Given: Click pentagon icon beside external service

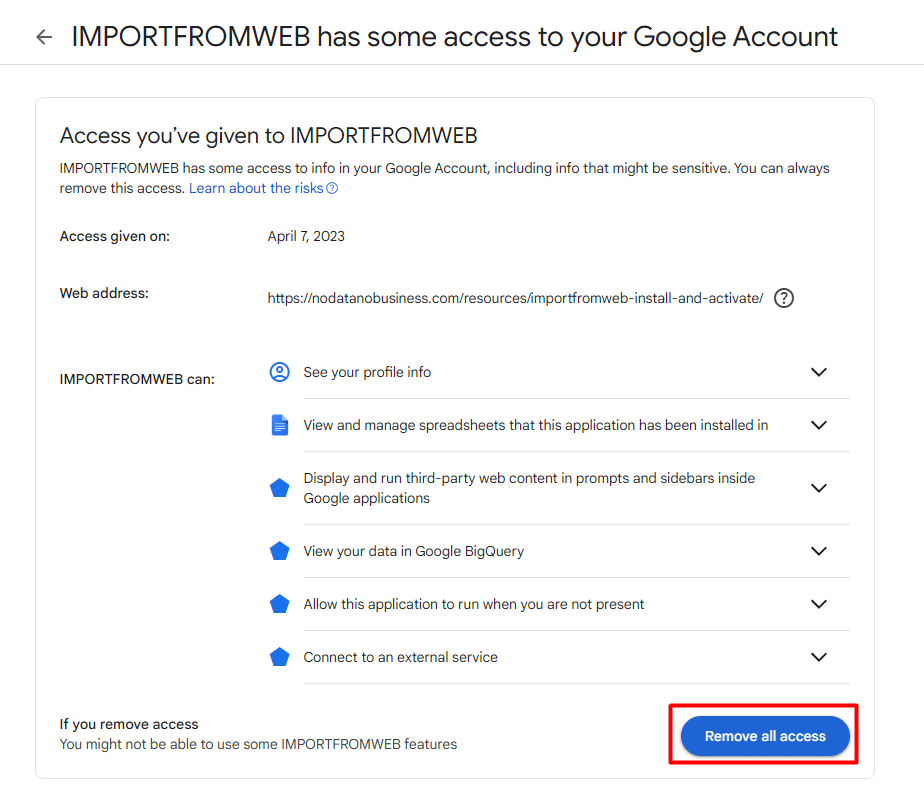Looking at the screenshot, I should [x=280, y=657].
